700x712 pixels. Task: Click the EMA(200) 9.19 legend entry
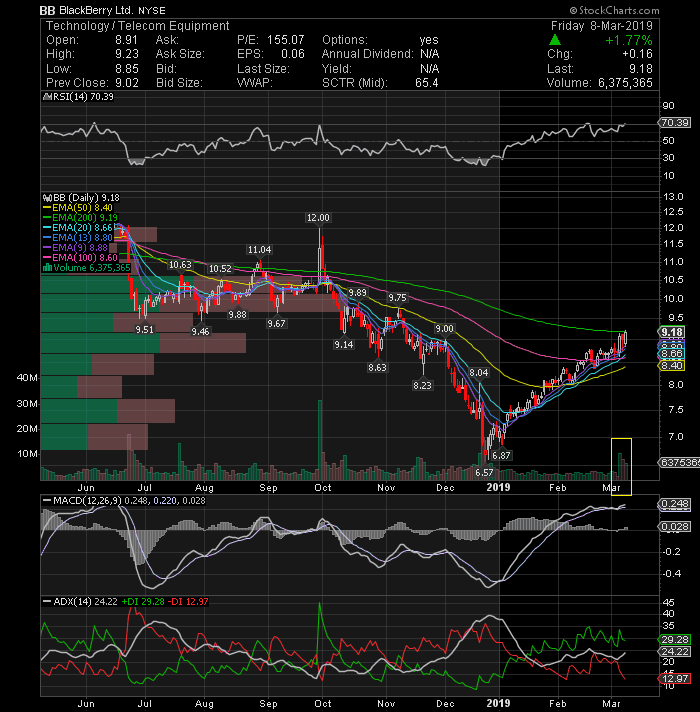[80, 218]
